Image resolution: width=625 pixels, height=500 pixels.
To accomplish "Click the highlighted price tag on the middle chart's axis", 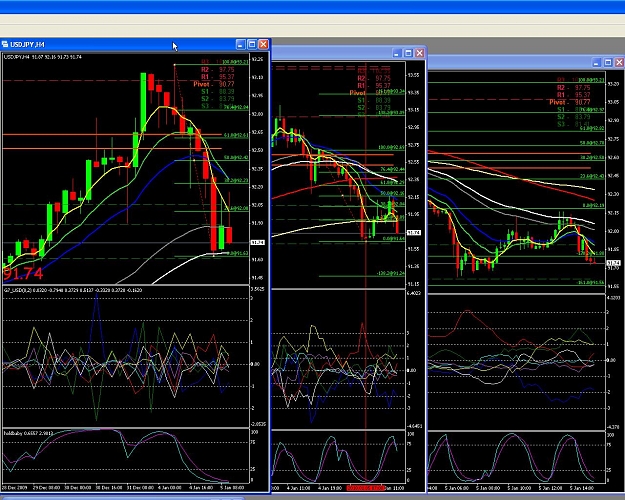I will coord(413,232).
